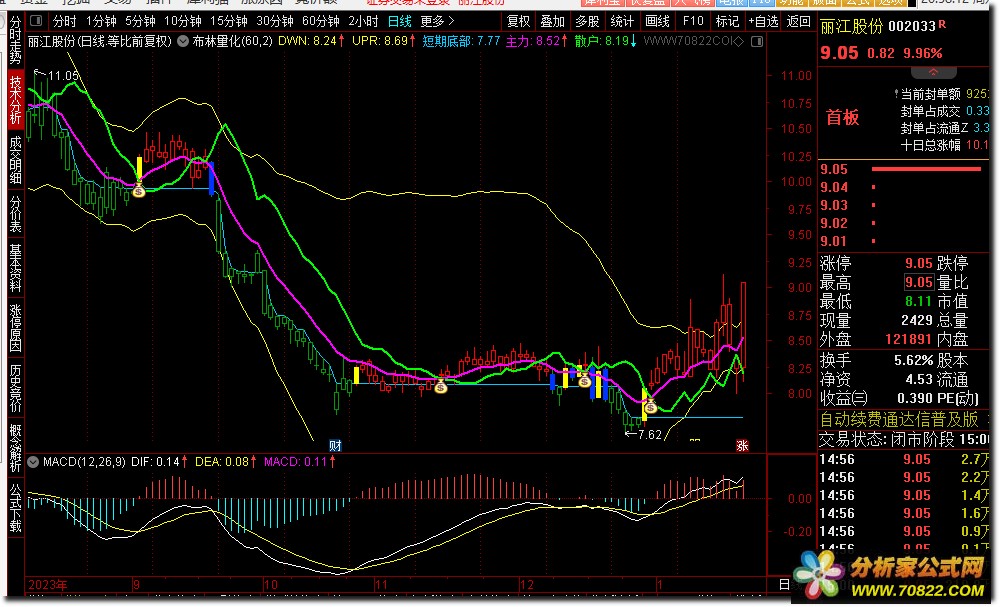Click the toolbar icon left of 分时
The width and height of the screenshot is (1001, 607).
pos(35,21)
